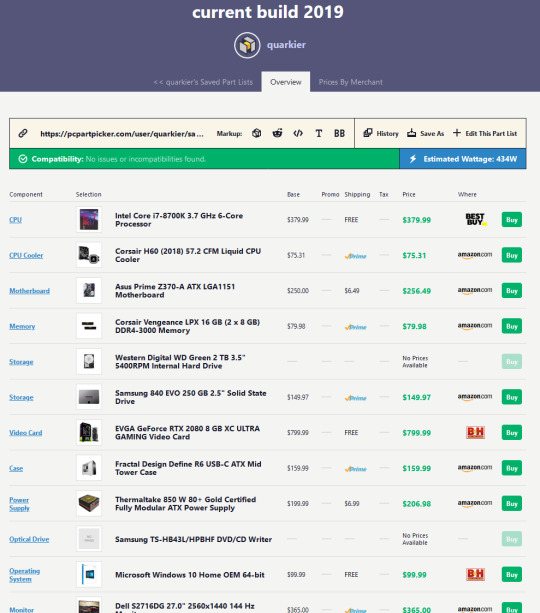540x613 pixels.
Task: Buy the Fractal Design Define R6 case
Action: coord(511,468)
